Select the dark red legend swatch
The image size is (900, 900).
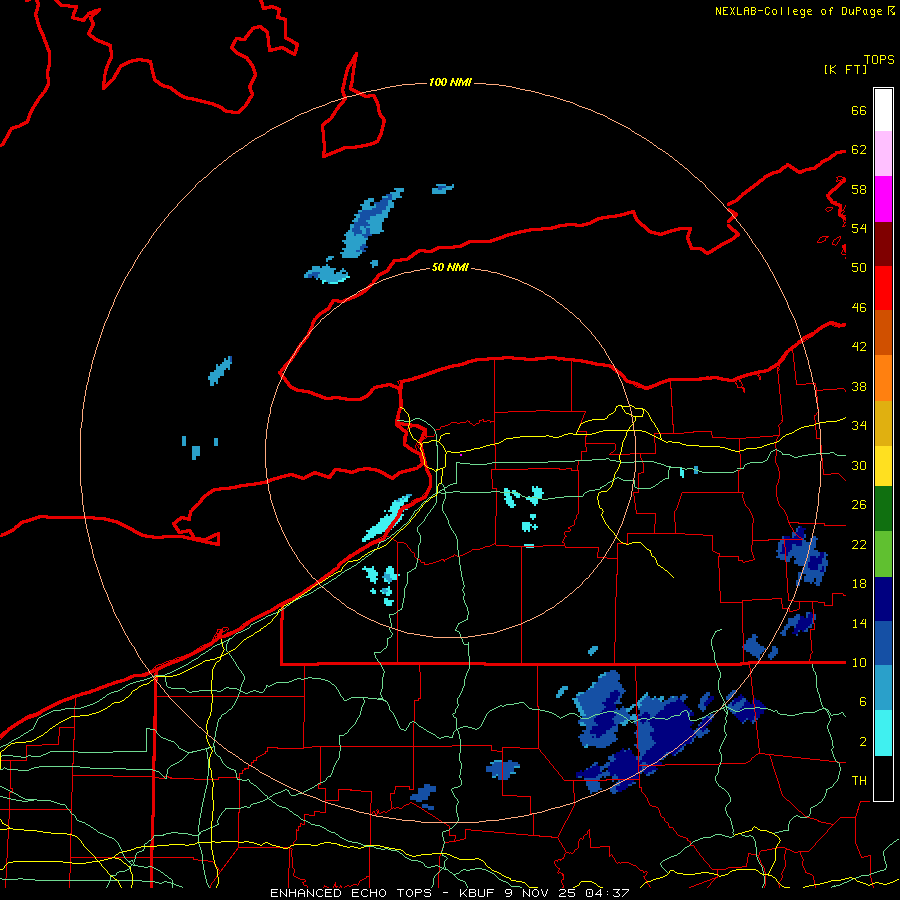[883, 243]
